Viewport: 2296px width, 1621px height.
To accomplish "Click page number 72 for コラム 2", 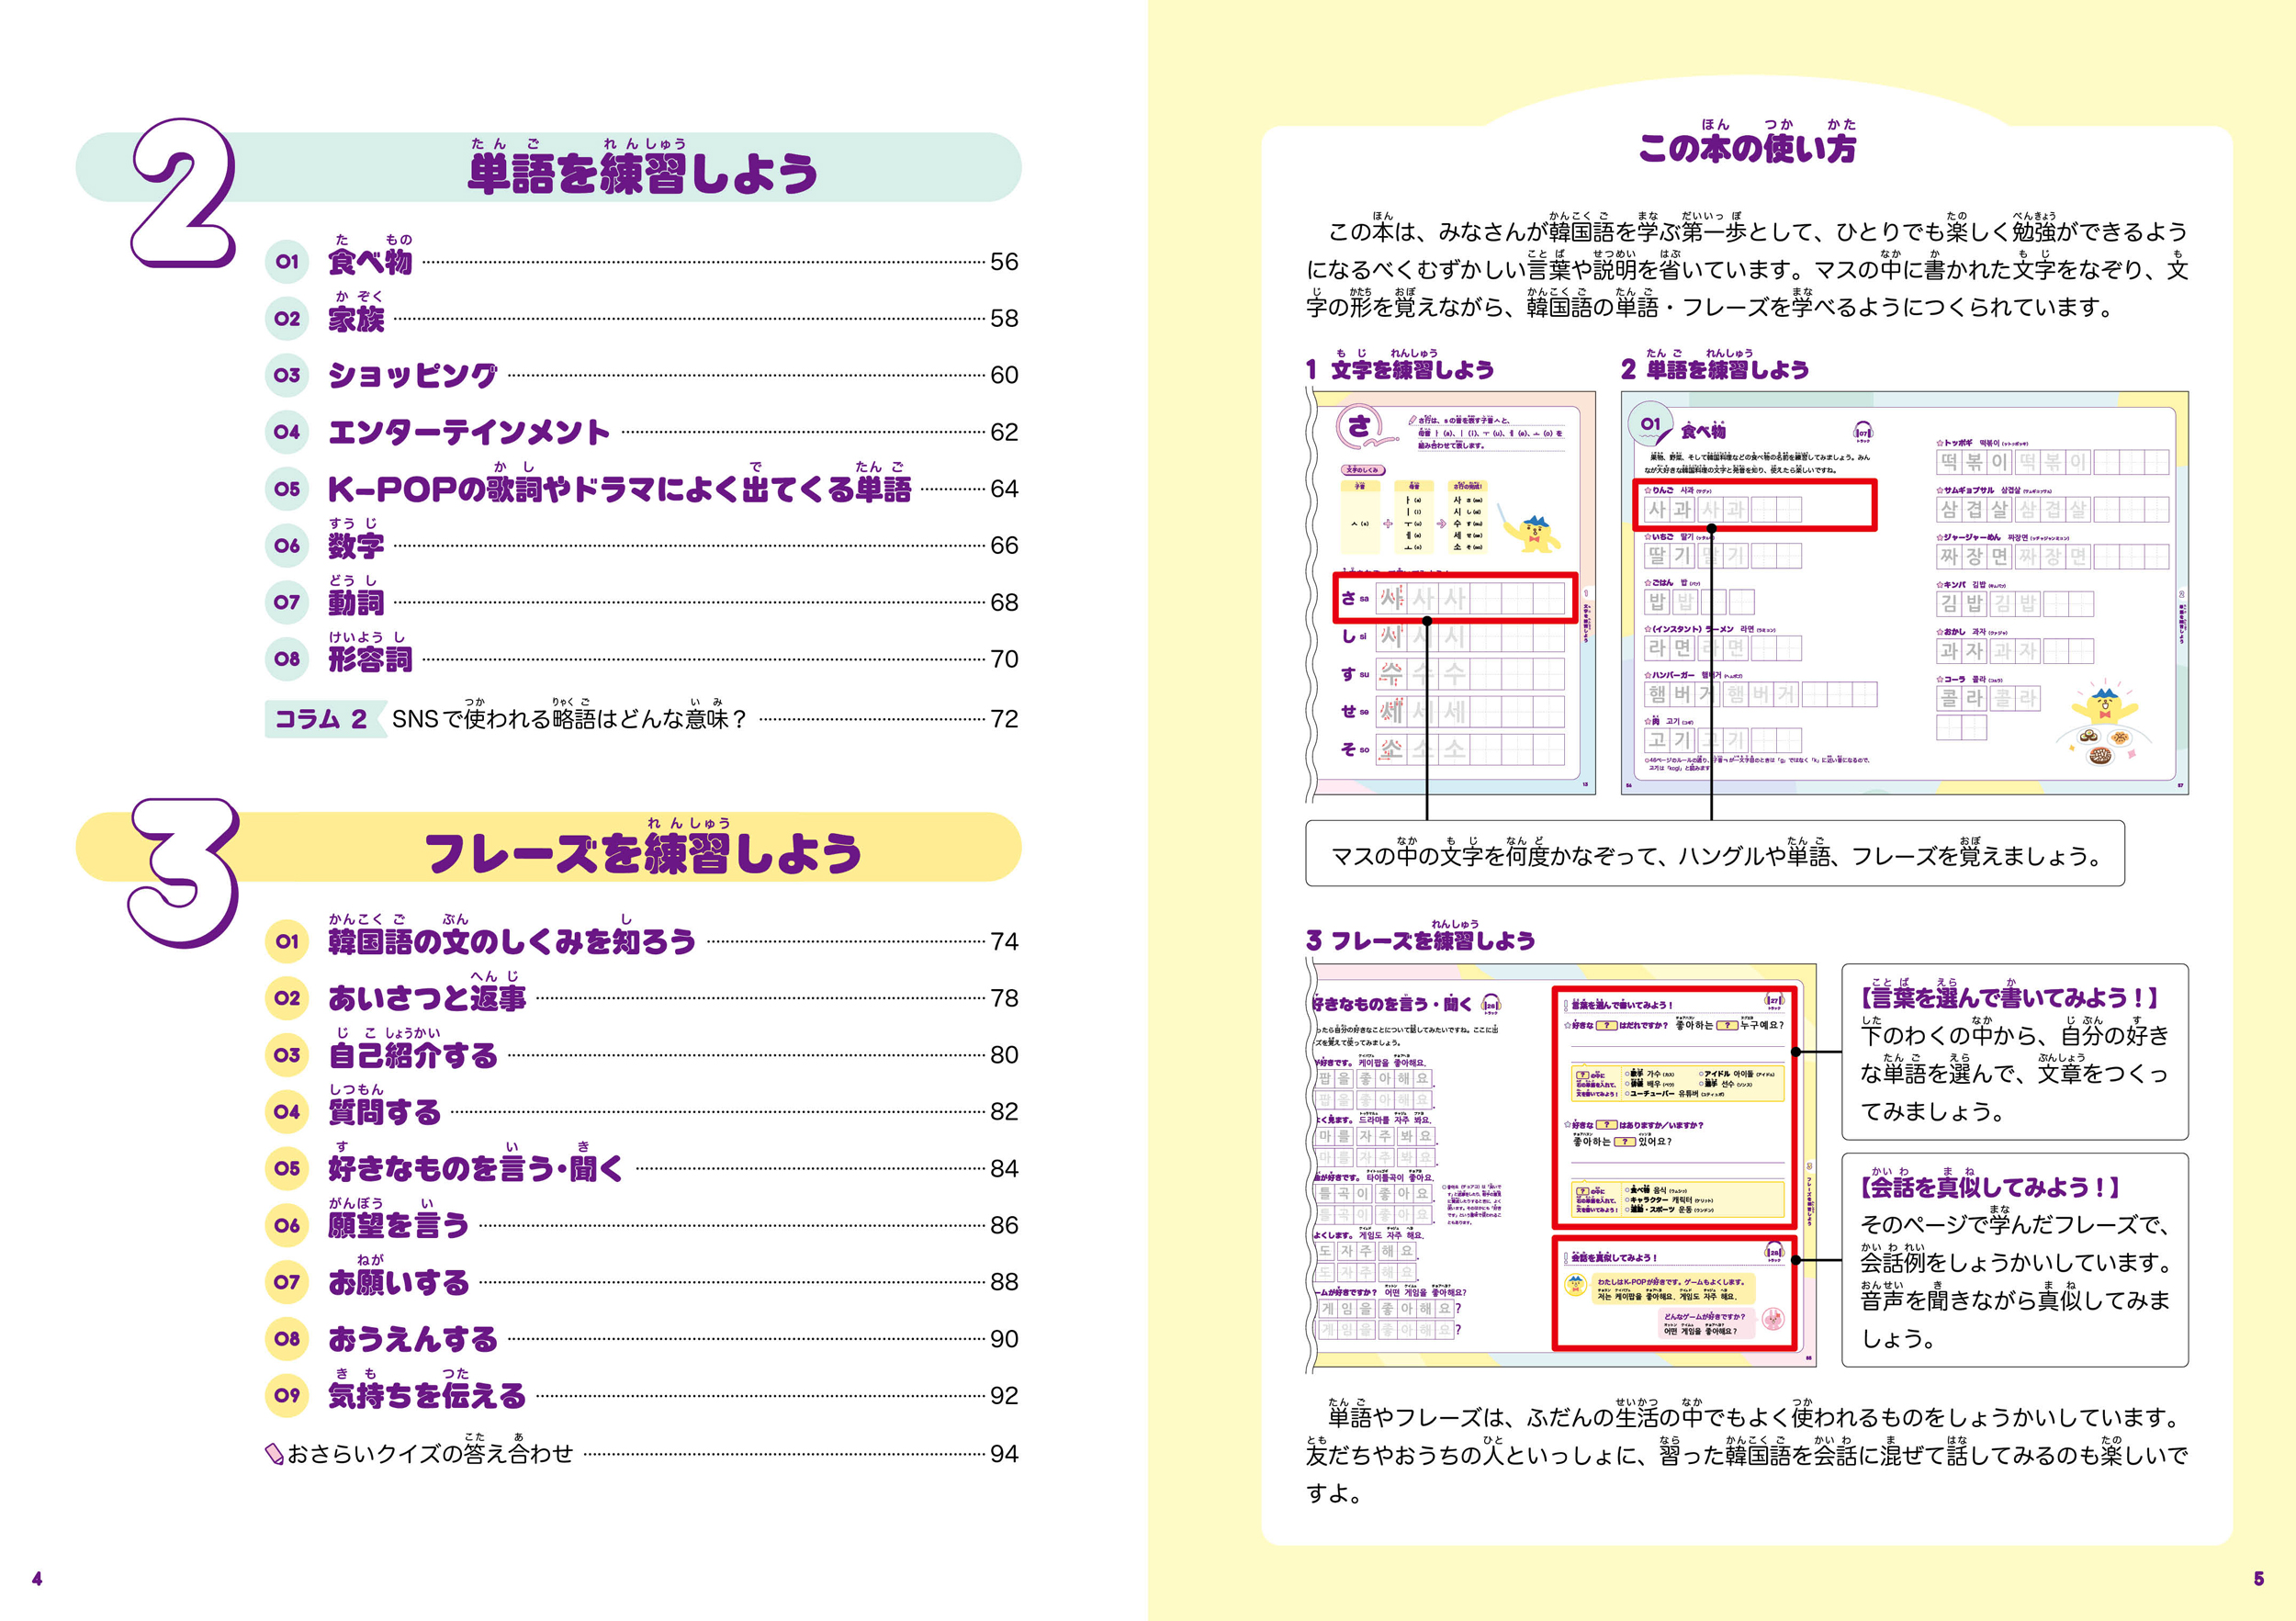I will pyautogui.click(x=1004, y=719).
